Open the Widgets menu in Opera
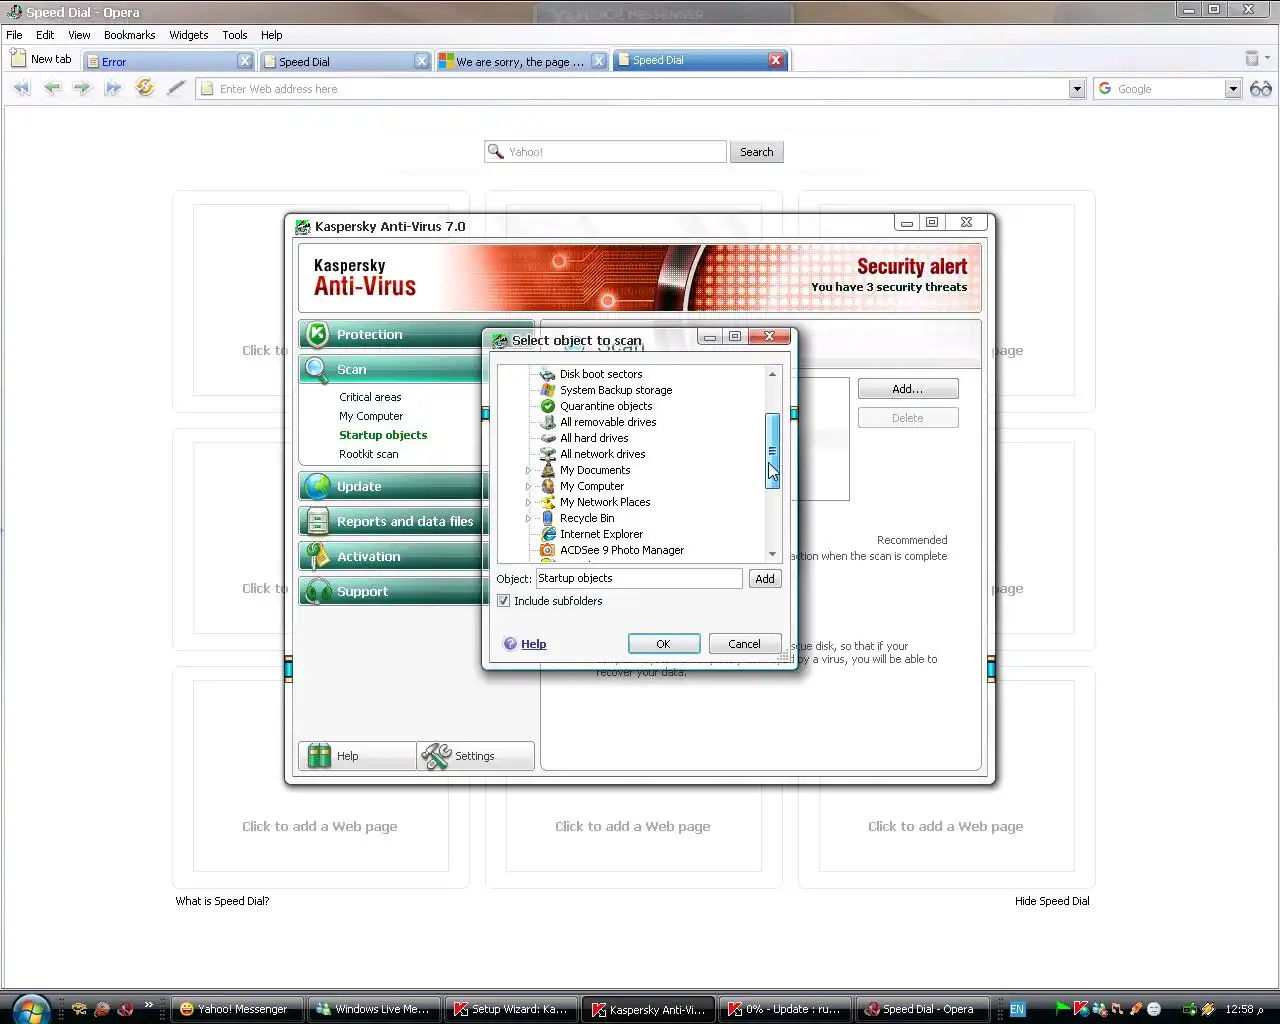 (x=189, y=35)
